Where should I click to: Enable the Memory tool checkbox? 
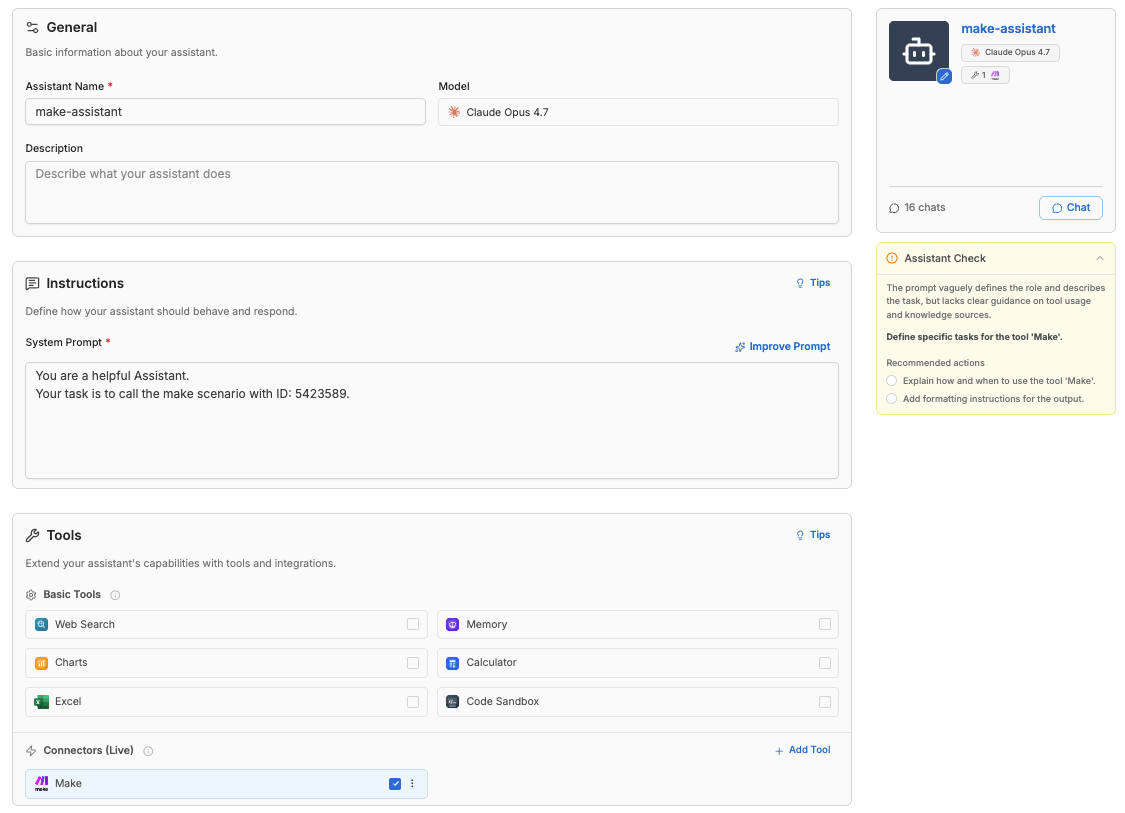[824, 624]
